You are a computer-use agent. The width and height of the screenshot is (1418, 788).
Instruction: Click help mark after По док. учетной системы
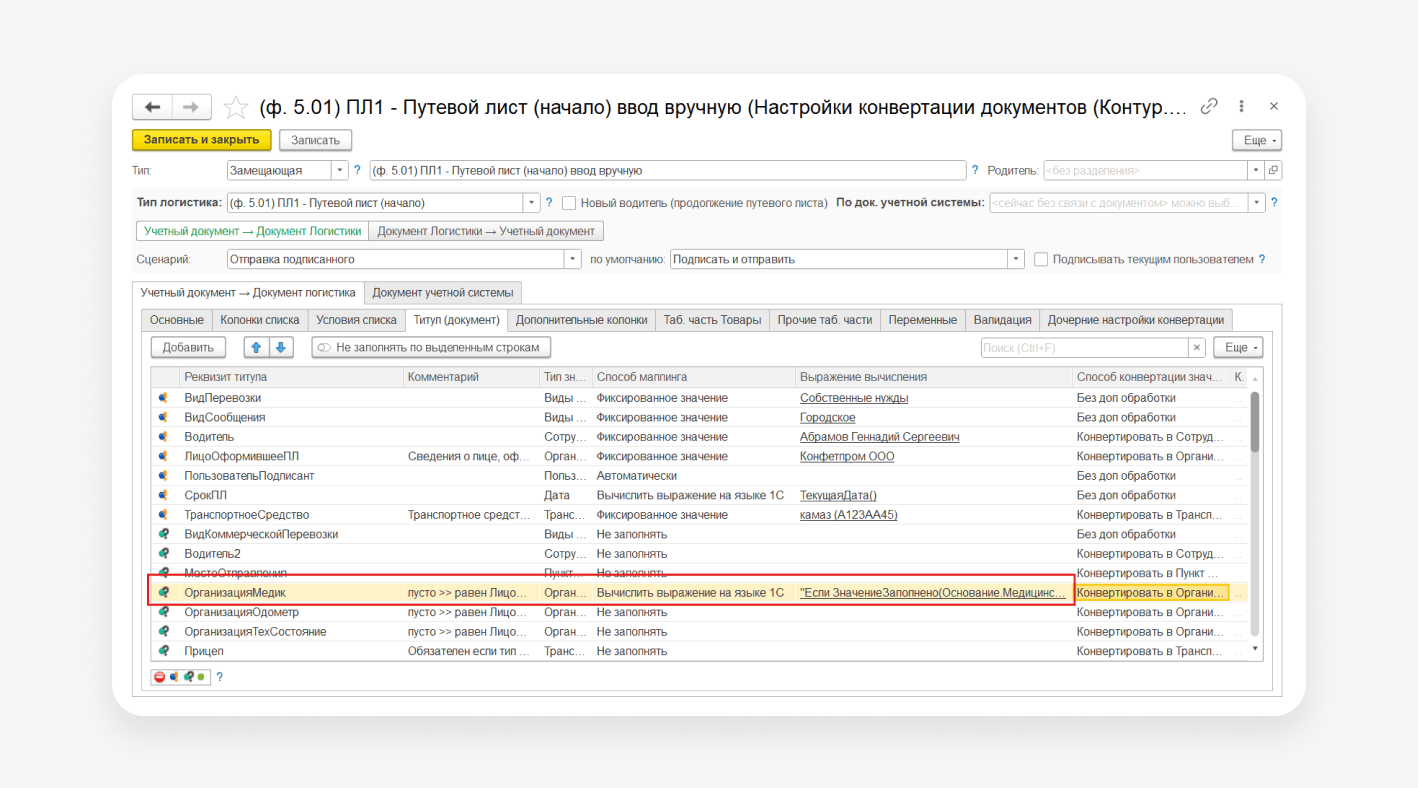(x=1274, y=203)
